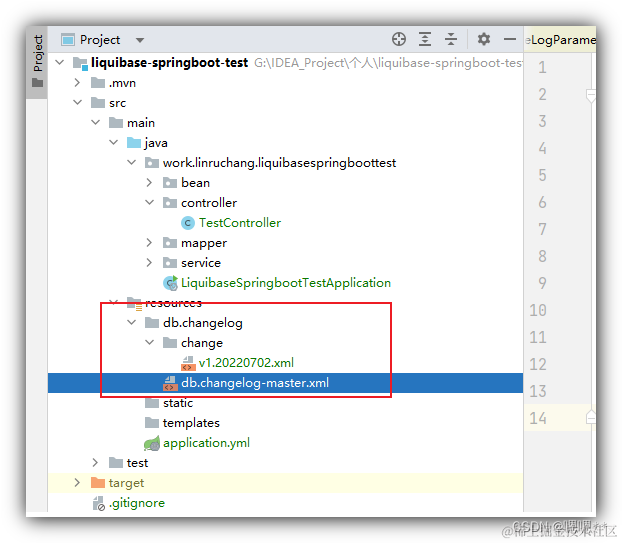Open the Project view dropdown arrow
This screenshot has width=622, height=543.
[x=140, y=40]
